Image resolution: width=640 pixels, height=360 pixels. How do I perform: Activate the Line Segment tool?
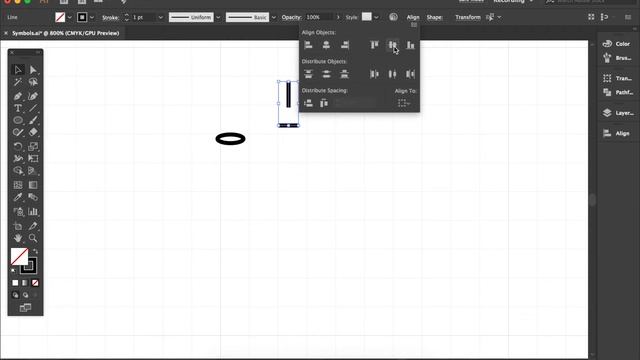[33, 108]
